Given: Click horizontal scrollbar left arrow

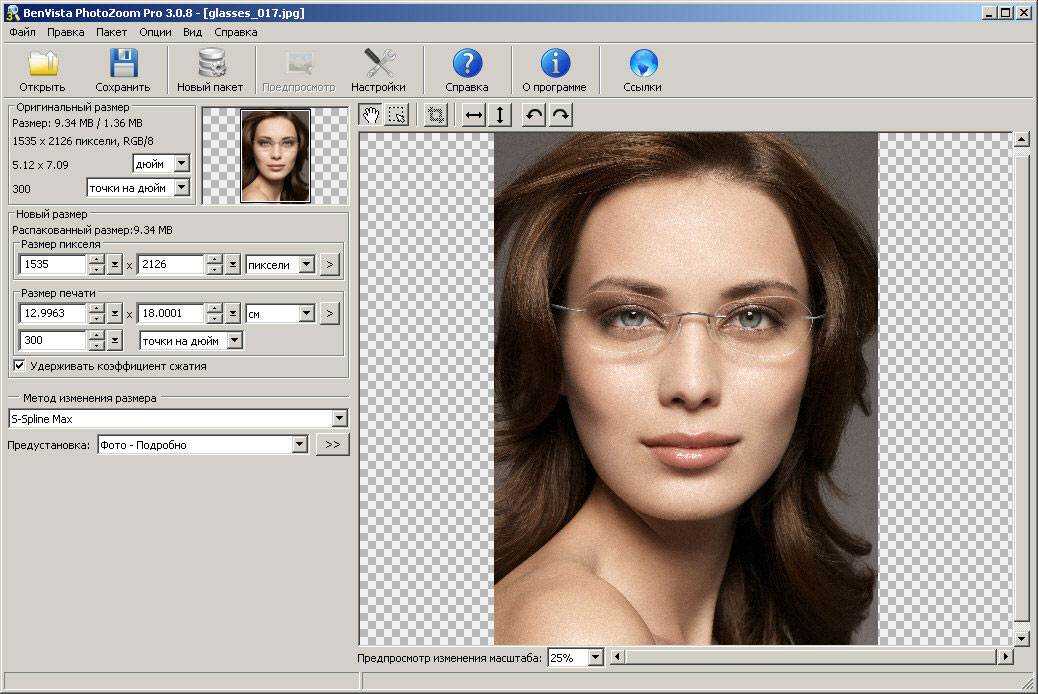Looking at the screenshot, I should click(618, 657).
